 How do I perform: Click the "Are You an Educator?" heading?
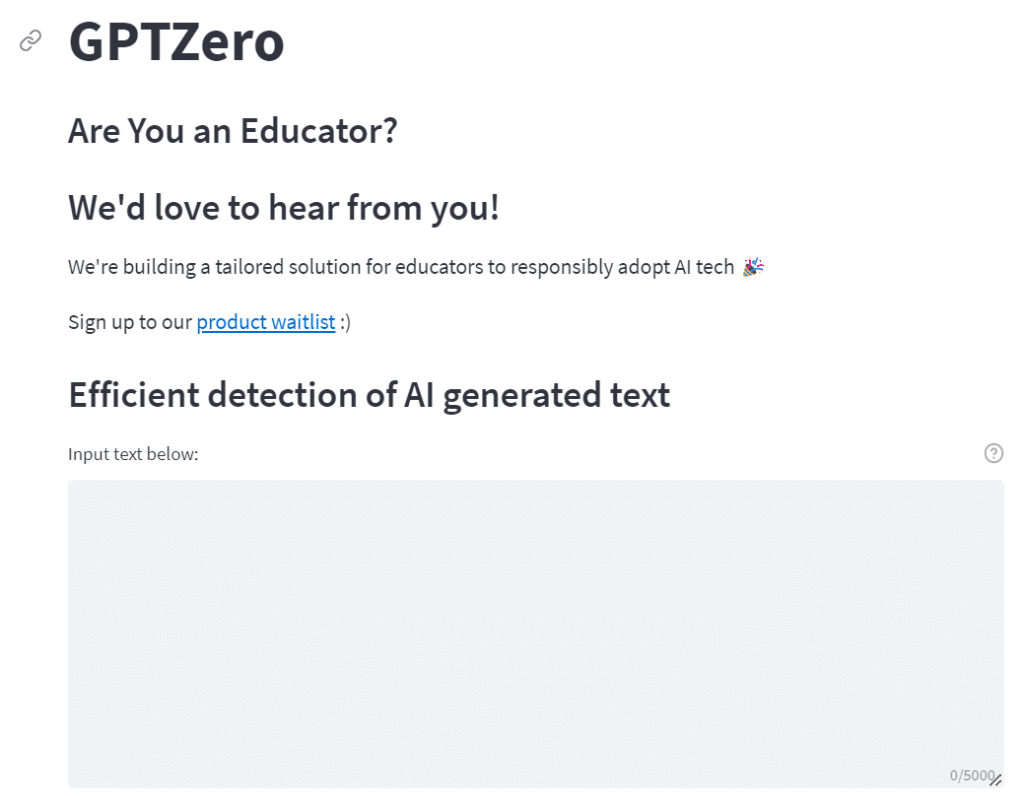pyautogui.click(x=233, y=131)
